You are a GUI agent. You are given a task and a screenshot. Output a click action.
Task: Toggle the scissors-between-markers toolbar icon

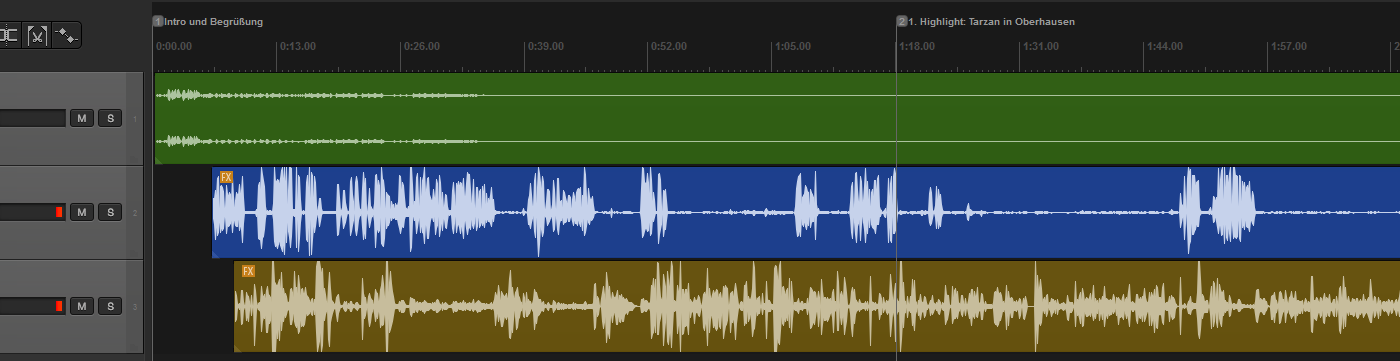pyautogui.click(x=37, y=36)
